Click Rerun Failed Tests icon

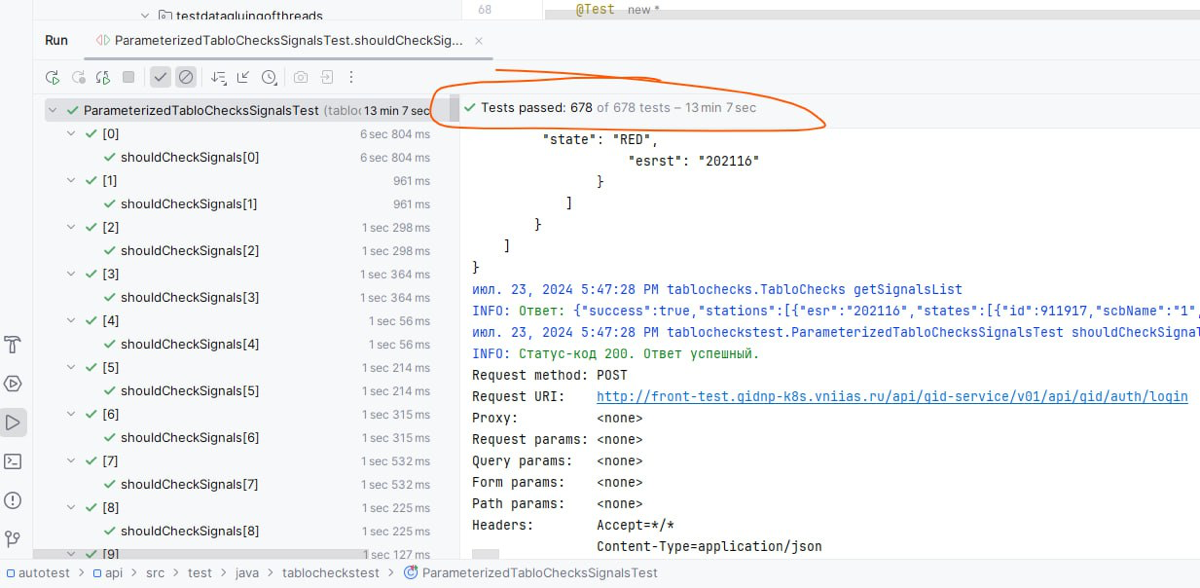click(78, 77)
